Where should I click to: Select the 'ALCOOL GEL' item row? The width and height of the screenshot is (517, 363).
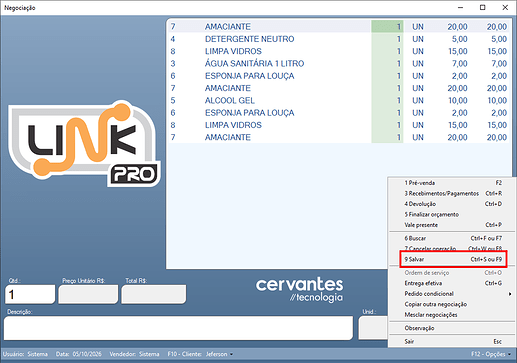click(339, 100)
